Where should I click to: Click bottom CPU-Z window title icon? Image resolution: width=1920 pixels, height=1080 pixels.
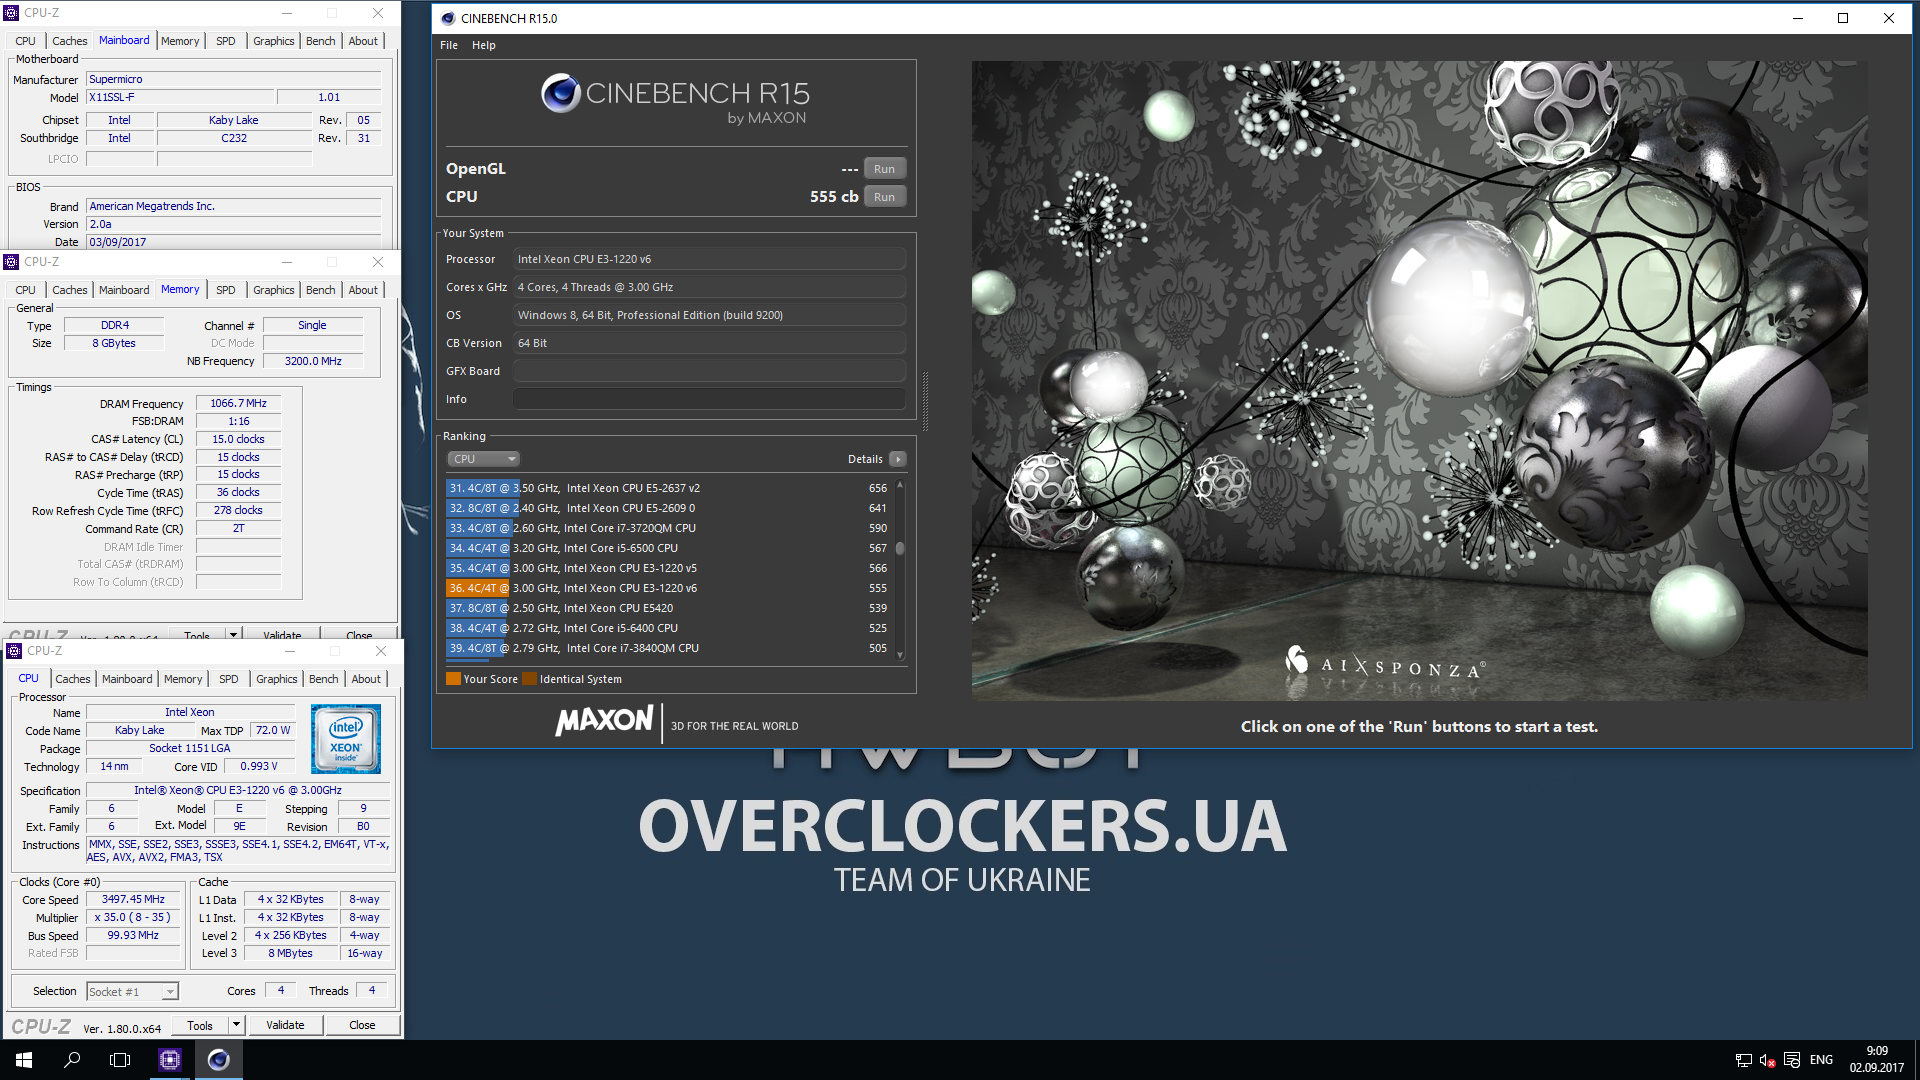[14, 651]
